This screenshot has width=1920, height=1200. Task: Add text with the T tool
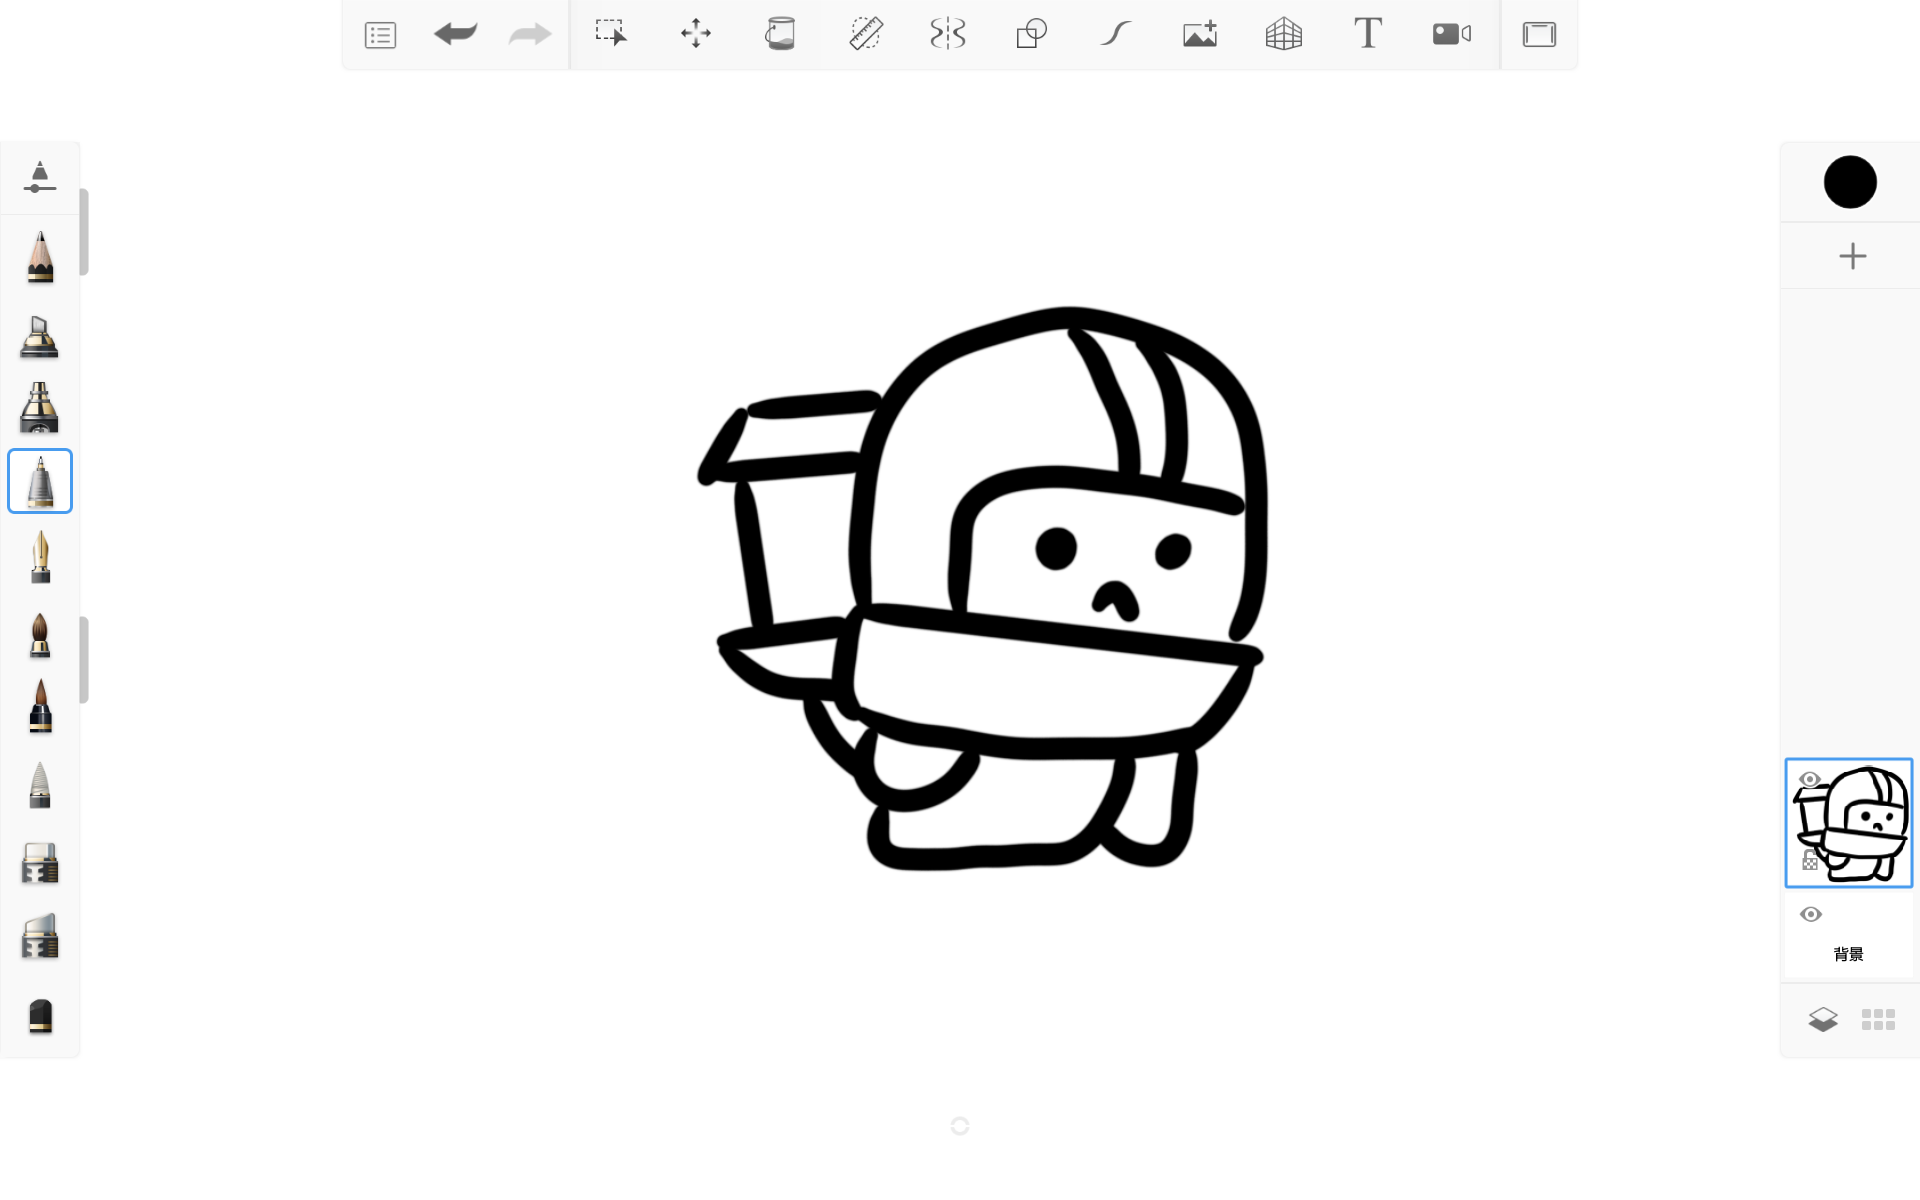1368,33
